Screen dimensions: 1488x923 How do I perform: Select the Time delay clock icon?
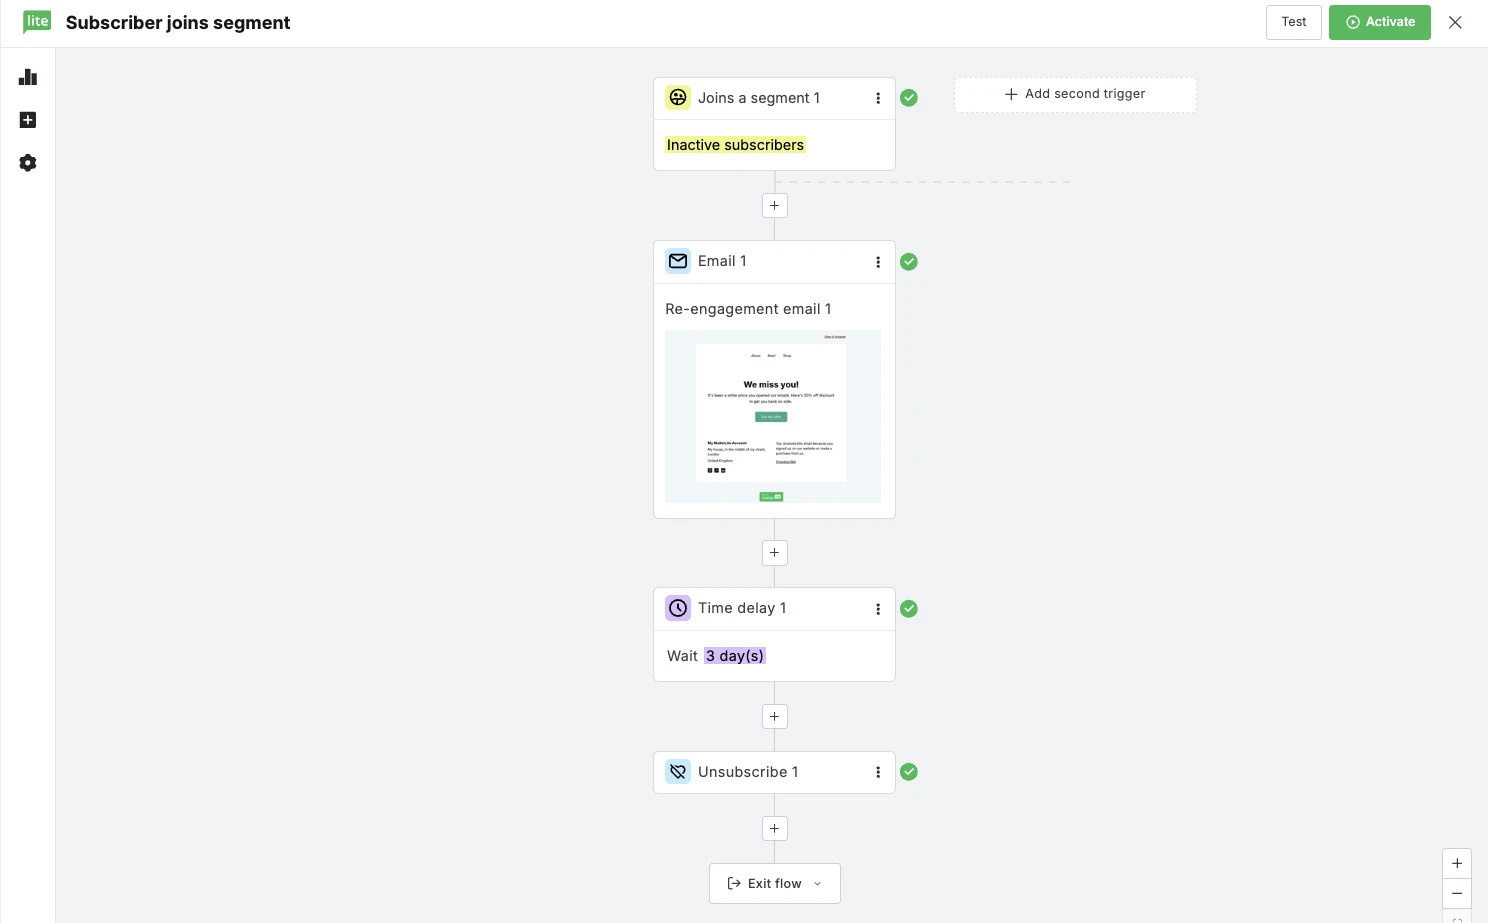(678, 608)
